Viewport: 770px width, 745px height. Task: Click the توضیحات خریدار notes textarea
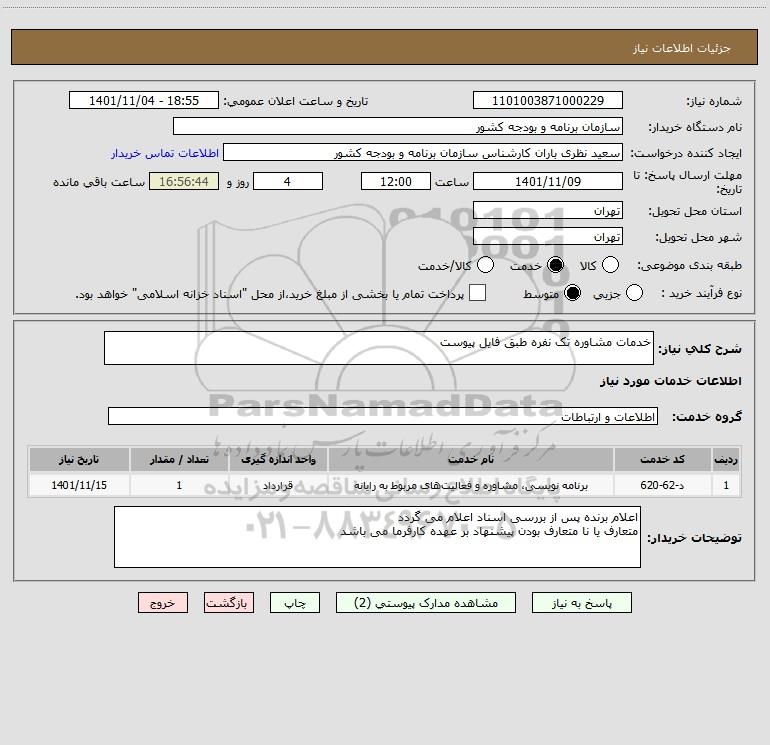(377, 537)
